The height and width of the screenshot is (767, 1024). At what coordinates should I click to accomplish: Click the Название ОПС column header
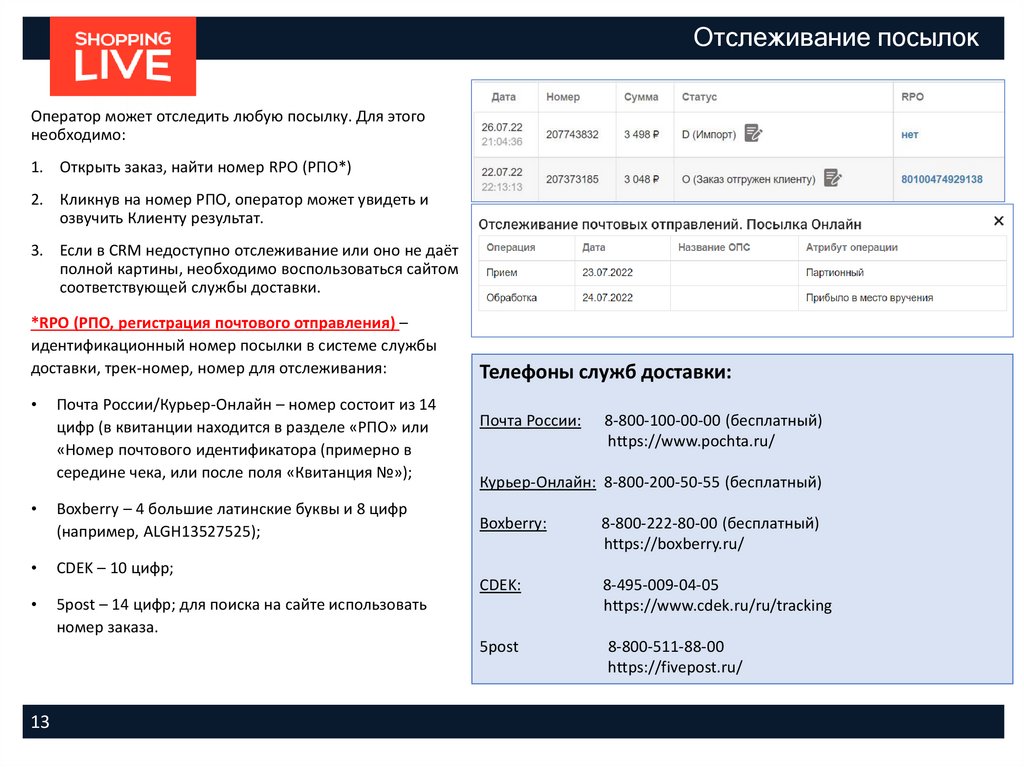pyautogui.click(x=714, y=248)
